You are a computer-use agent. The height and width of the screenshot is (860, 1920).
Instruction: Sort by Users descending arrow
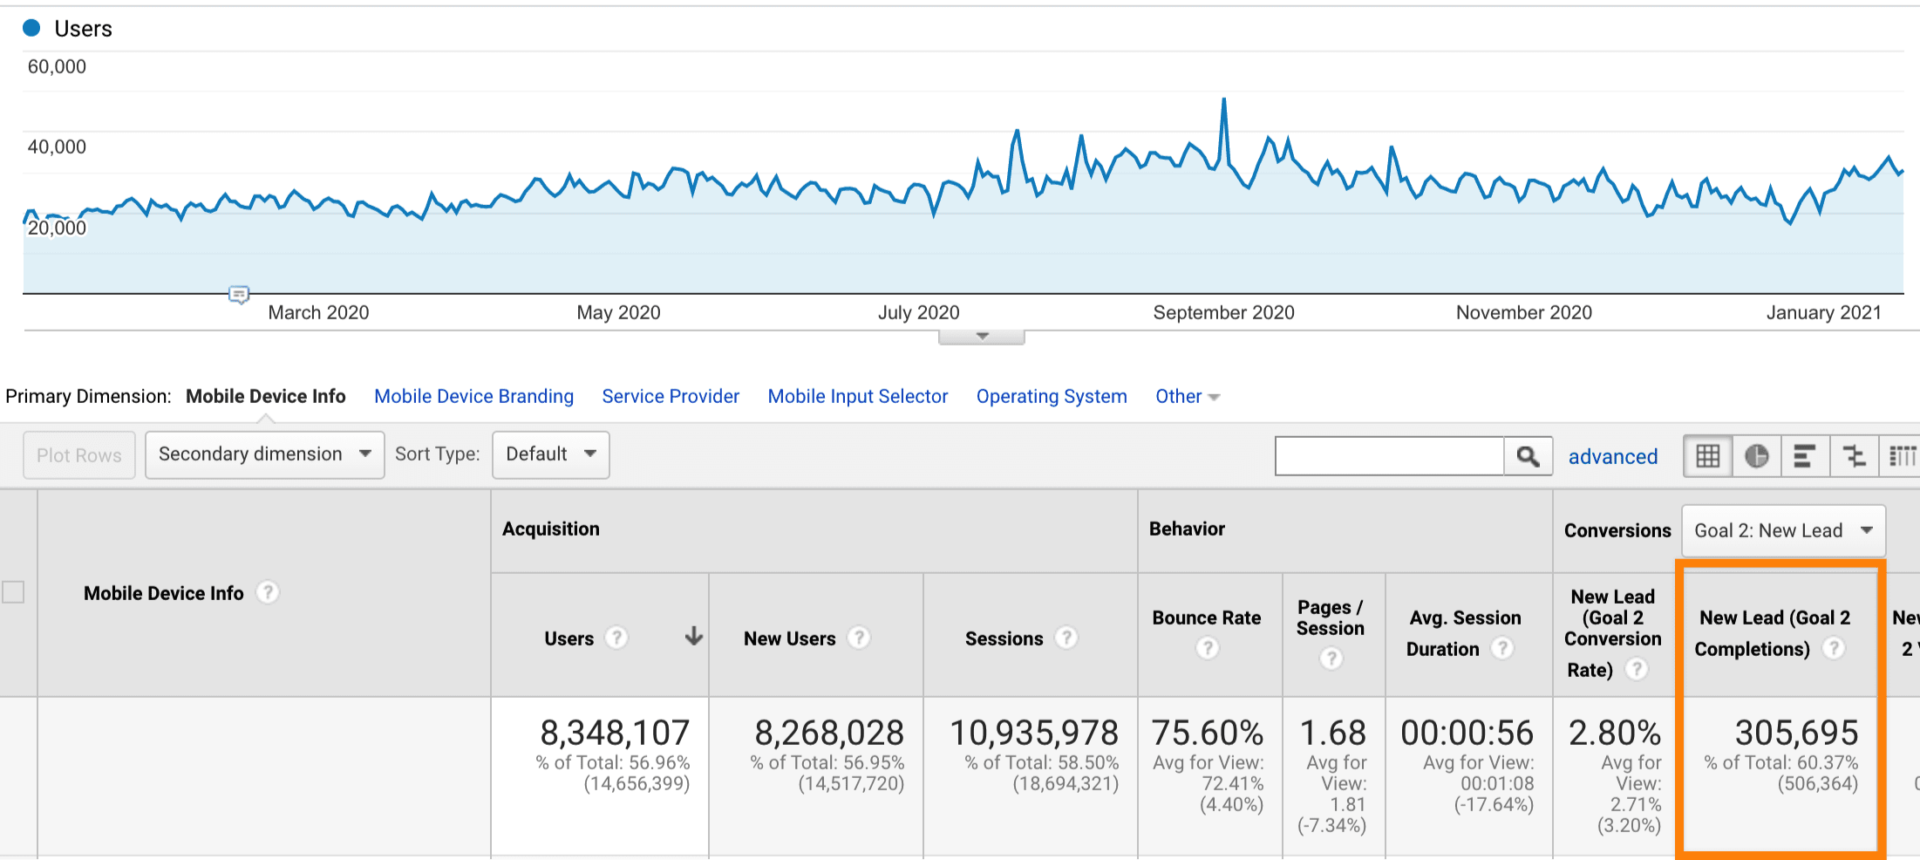pyautogui.click(x=694, y=637)
